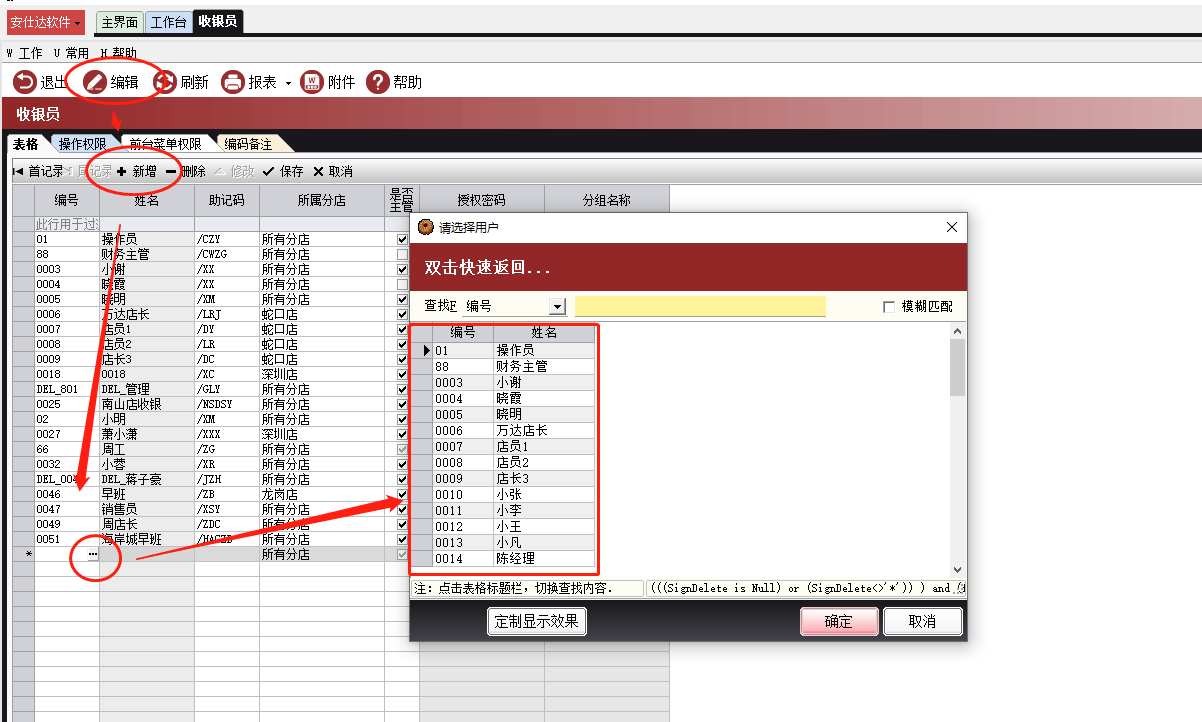
Task: Open the H 帮助 menu
Action: click(x=118, y=53)
